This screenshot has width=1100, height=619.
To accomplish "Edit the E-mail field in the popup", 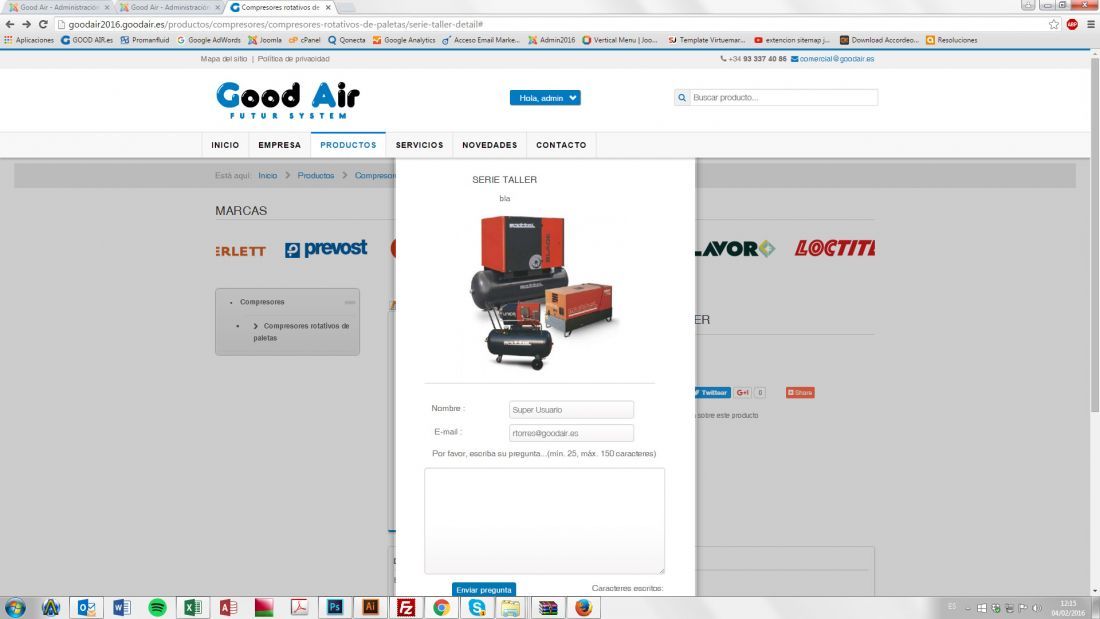I will coord(571,433).
